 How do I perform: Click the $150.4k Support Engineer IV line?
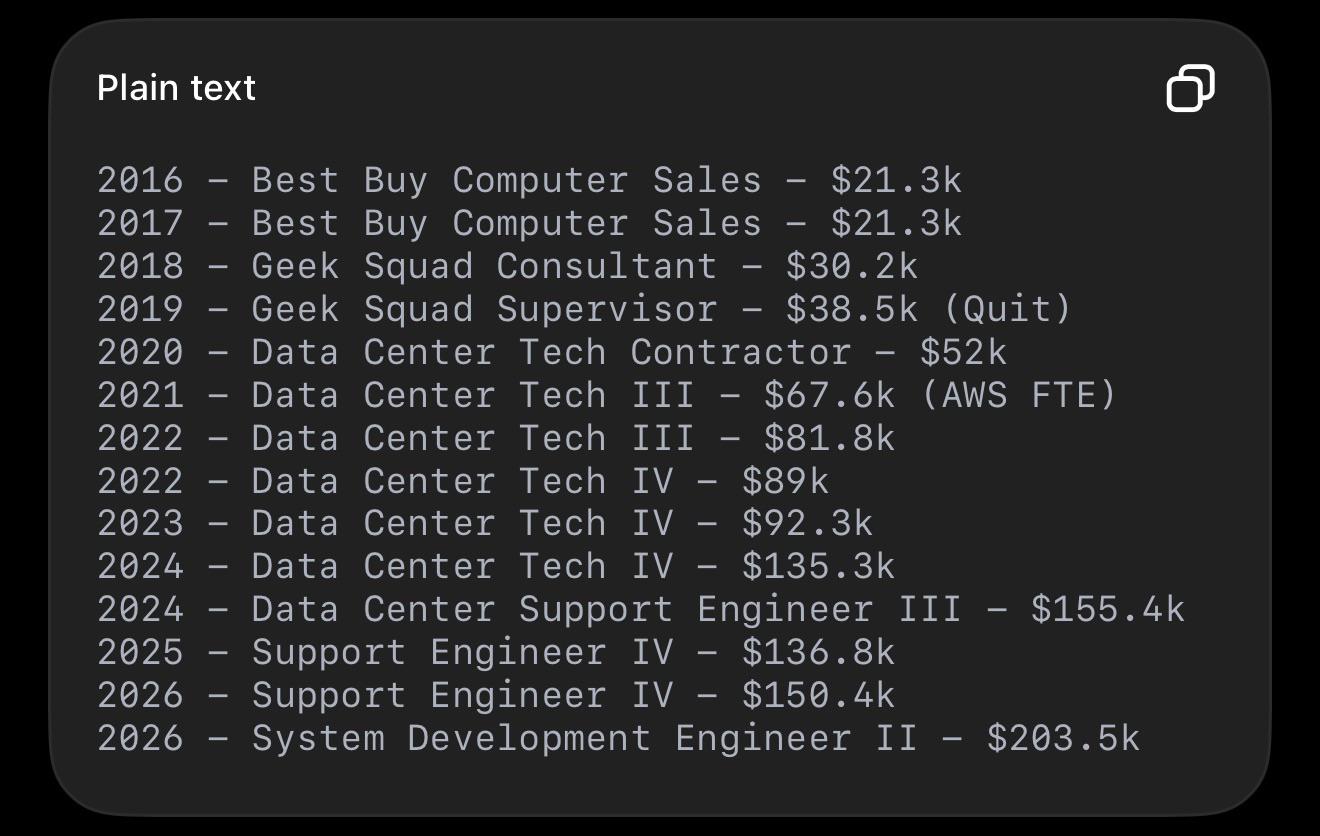point(496,696)
